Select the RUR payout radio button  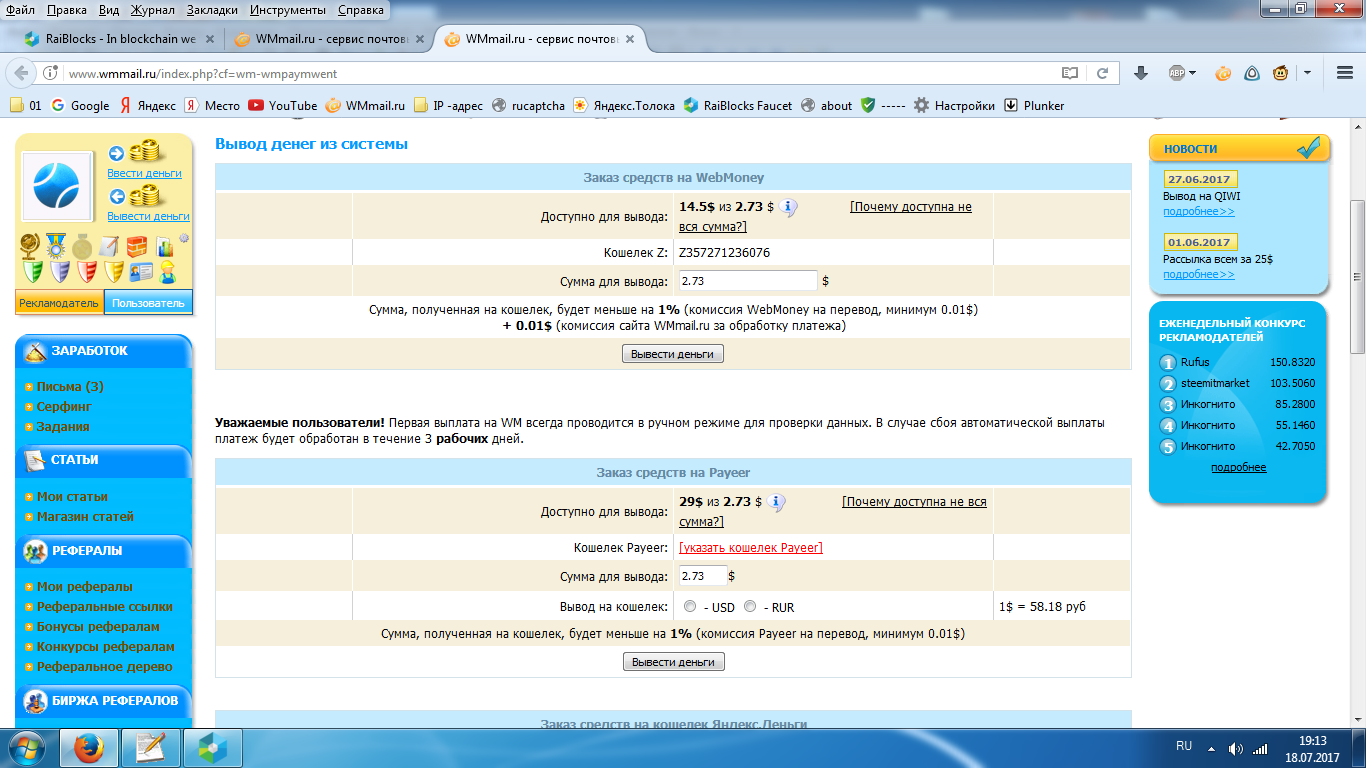750,606
